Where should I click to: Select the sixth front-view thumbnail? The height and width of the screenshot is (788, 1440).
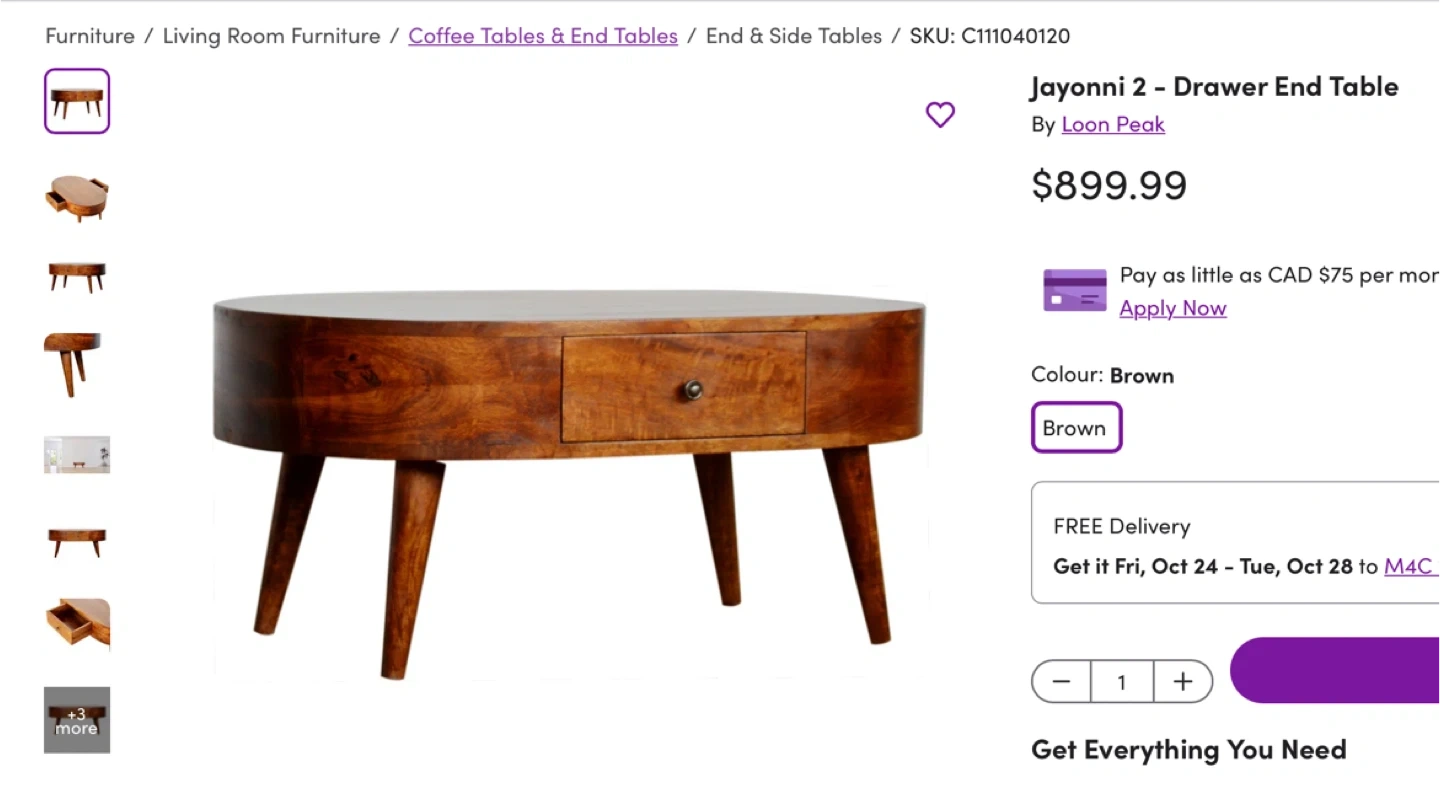[77, 541]
